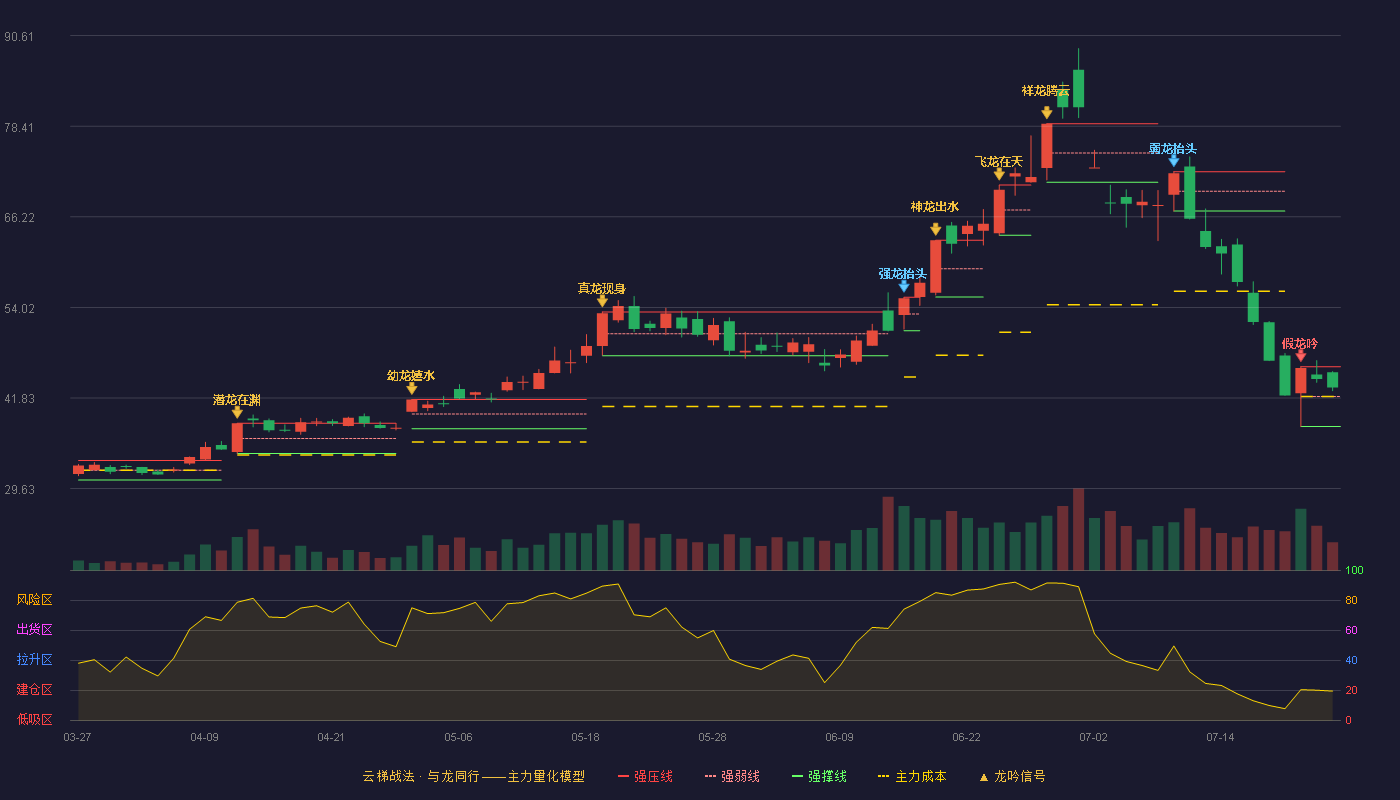Click the 幼龙嬉水 signal arrow marker

click(412, 388)
